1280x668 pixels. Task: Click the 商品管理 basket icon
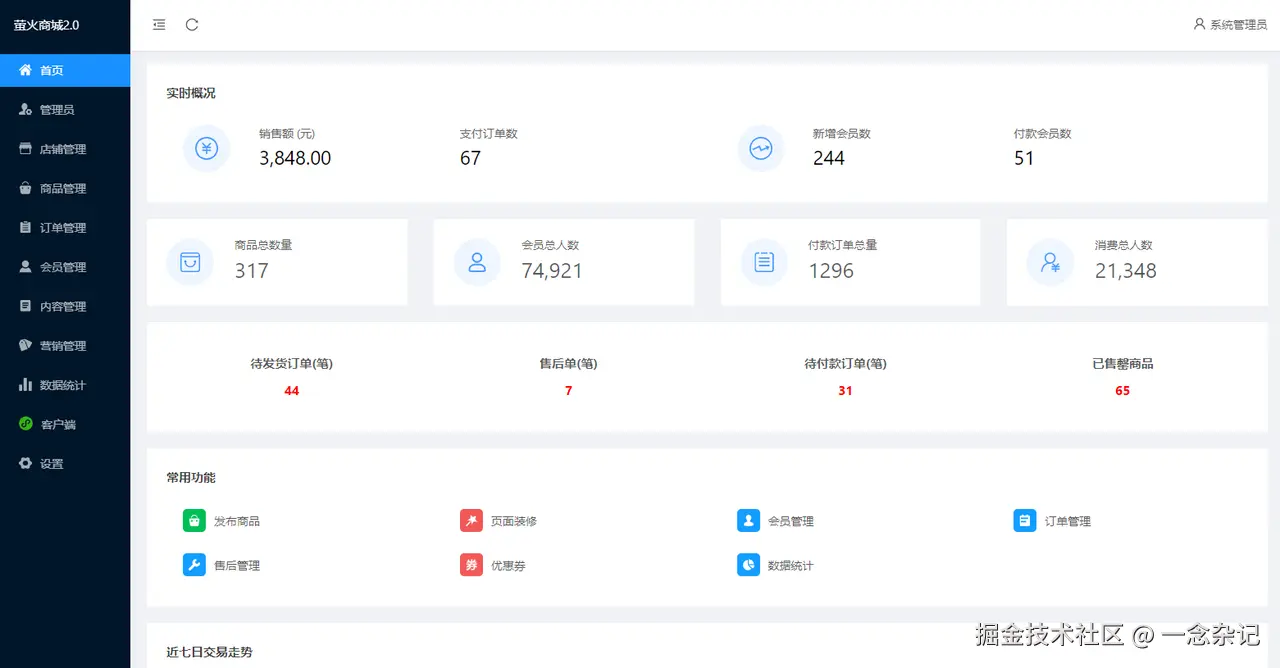point(26,188)
